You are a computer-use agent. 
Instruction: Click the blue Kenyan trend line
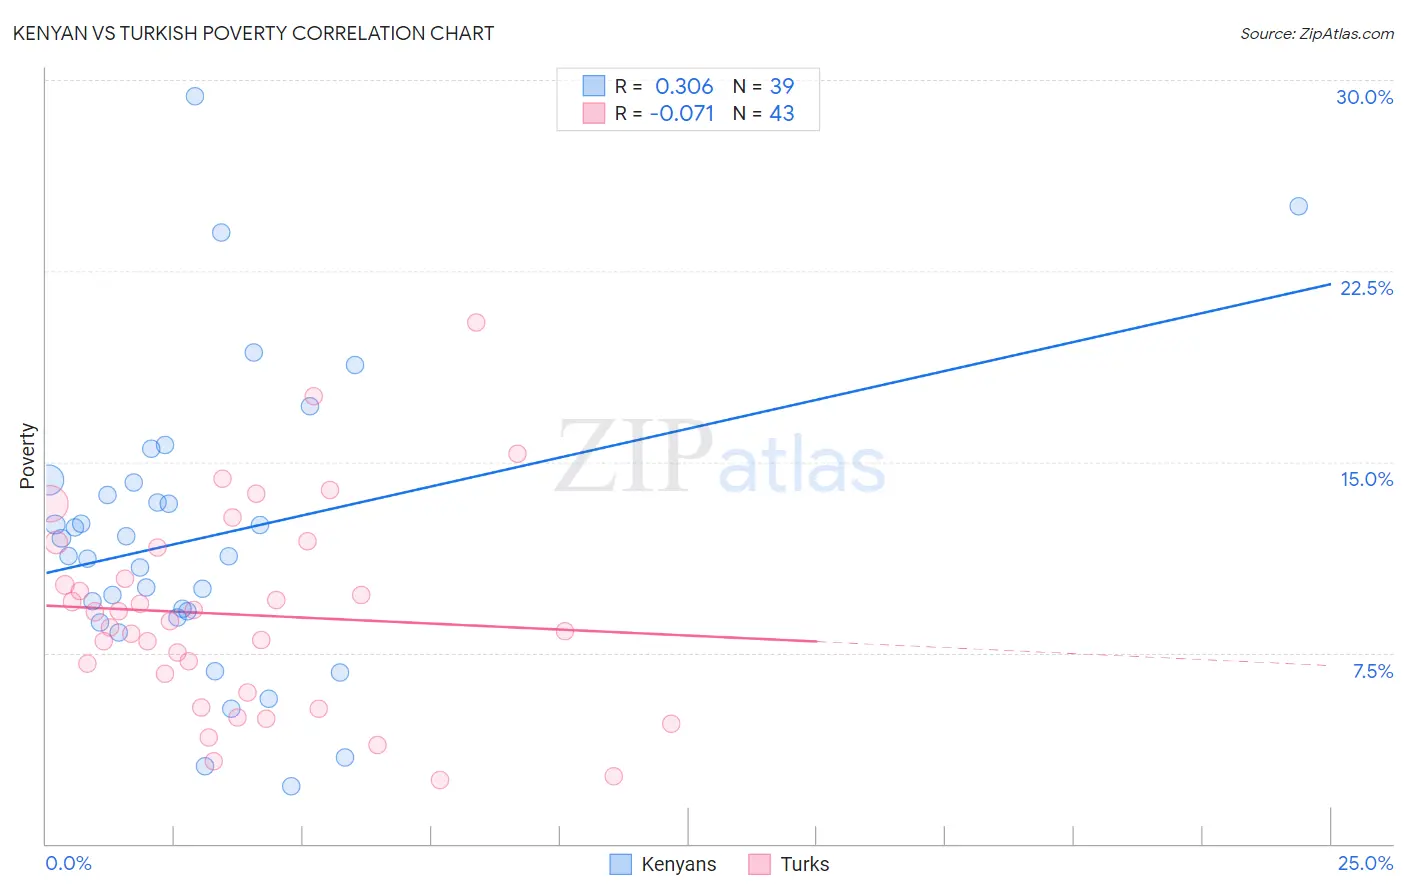click(x=688, y=428)
